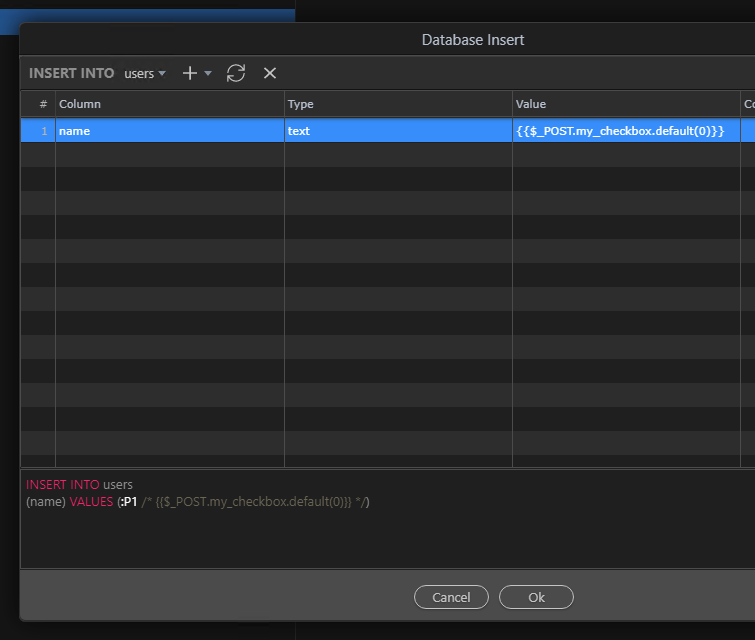The width and height of the screenshot is (755, 640).
Task: Click the INSERT INTO label
Action: [72, 74]
